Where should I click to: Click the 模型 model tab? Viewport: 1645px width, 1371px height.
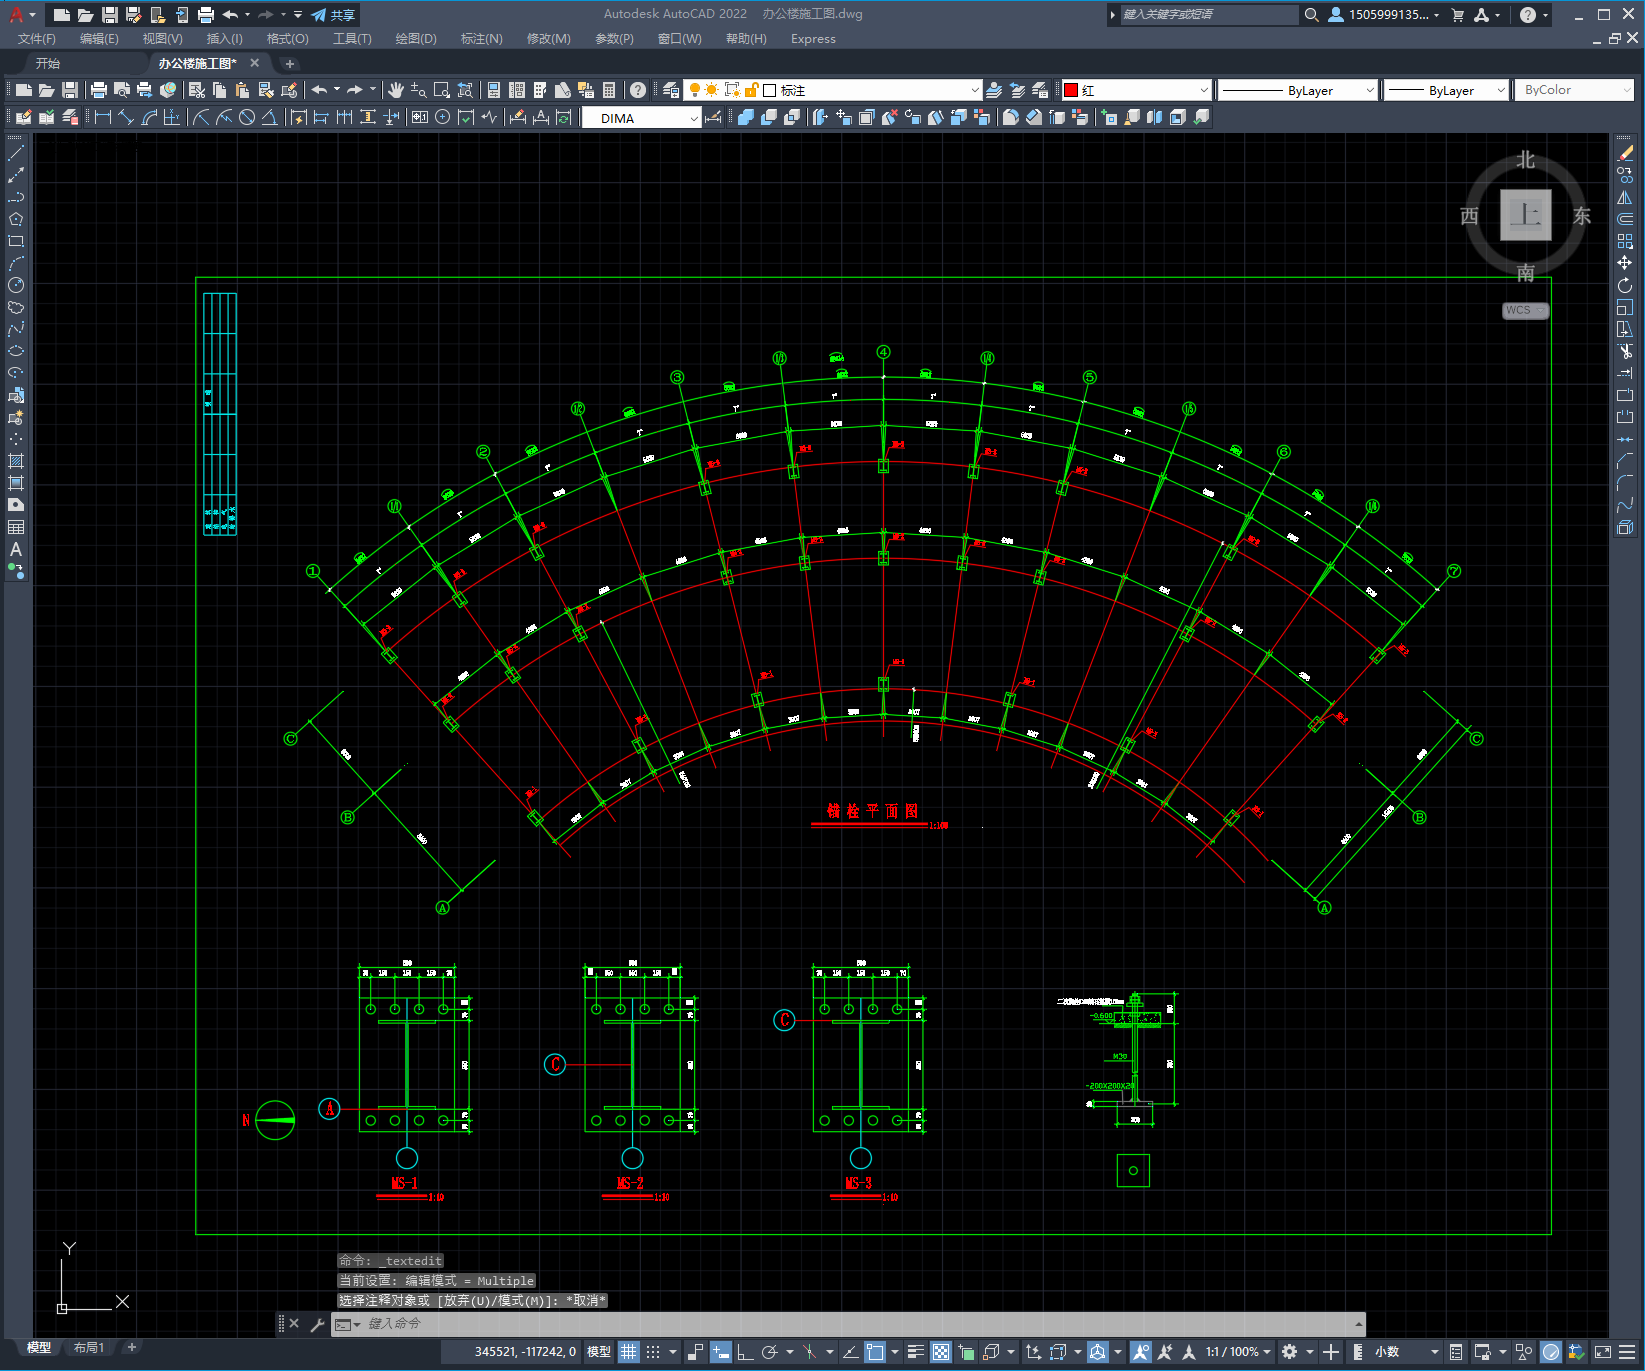[39, 1348]
